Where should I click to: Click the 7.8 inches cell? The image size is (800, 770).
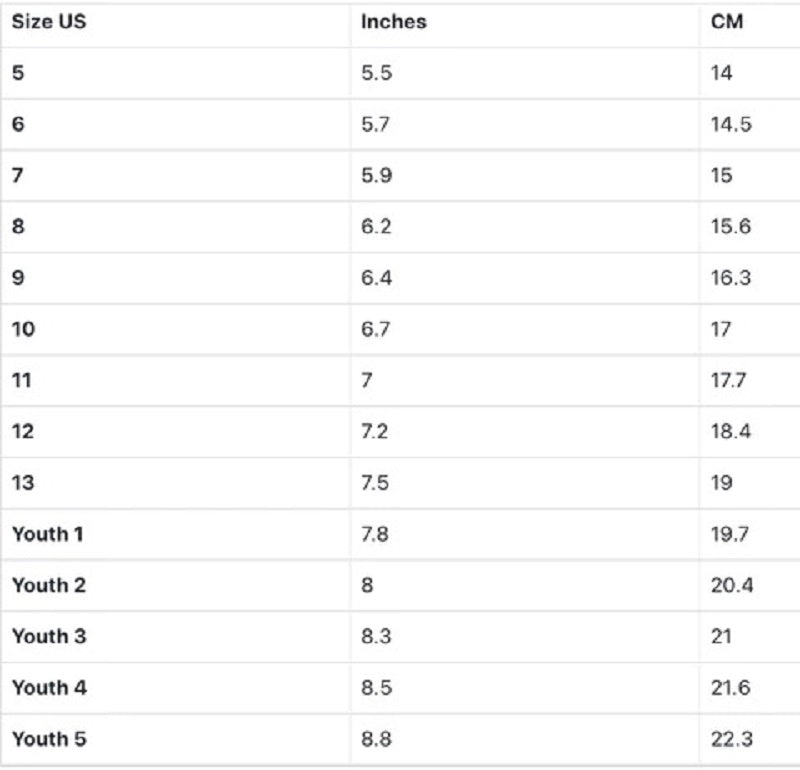pyautogui.click(x=375, y=534)
